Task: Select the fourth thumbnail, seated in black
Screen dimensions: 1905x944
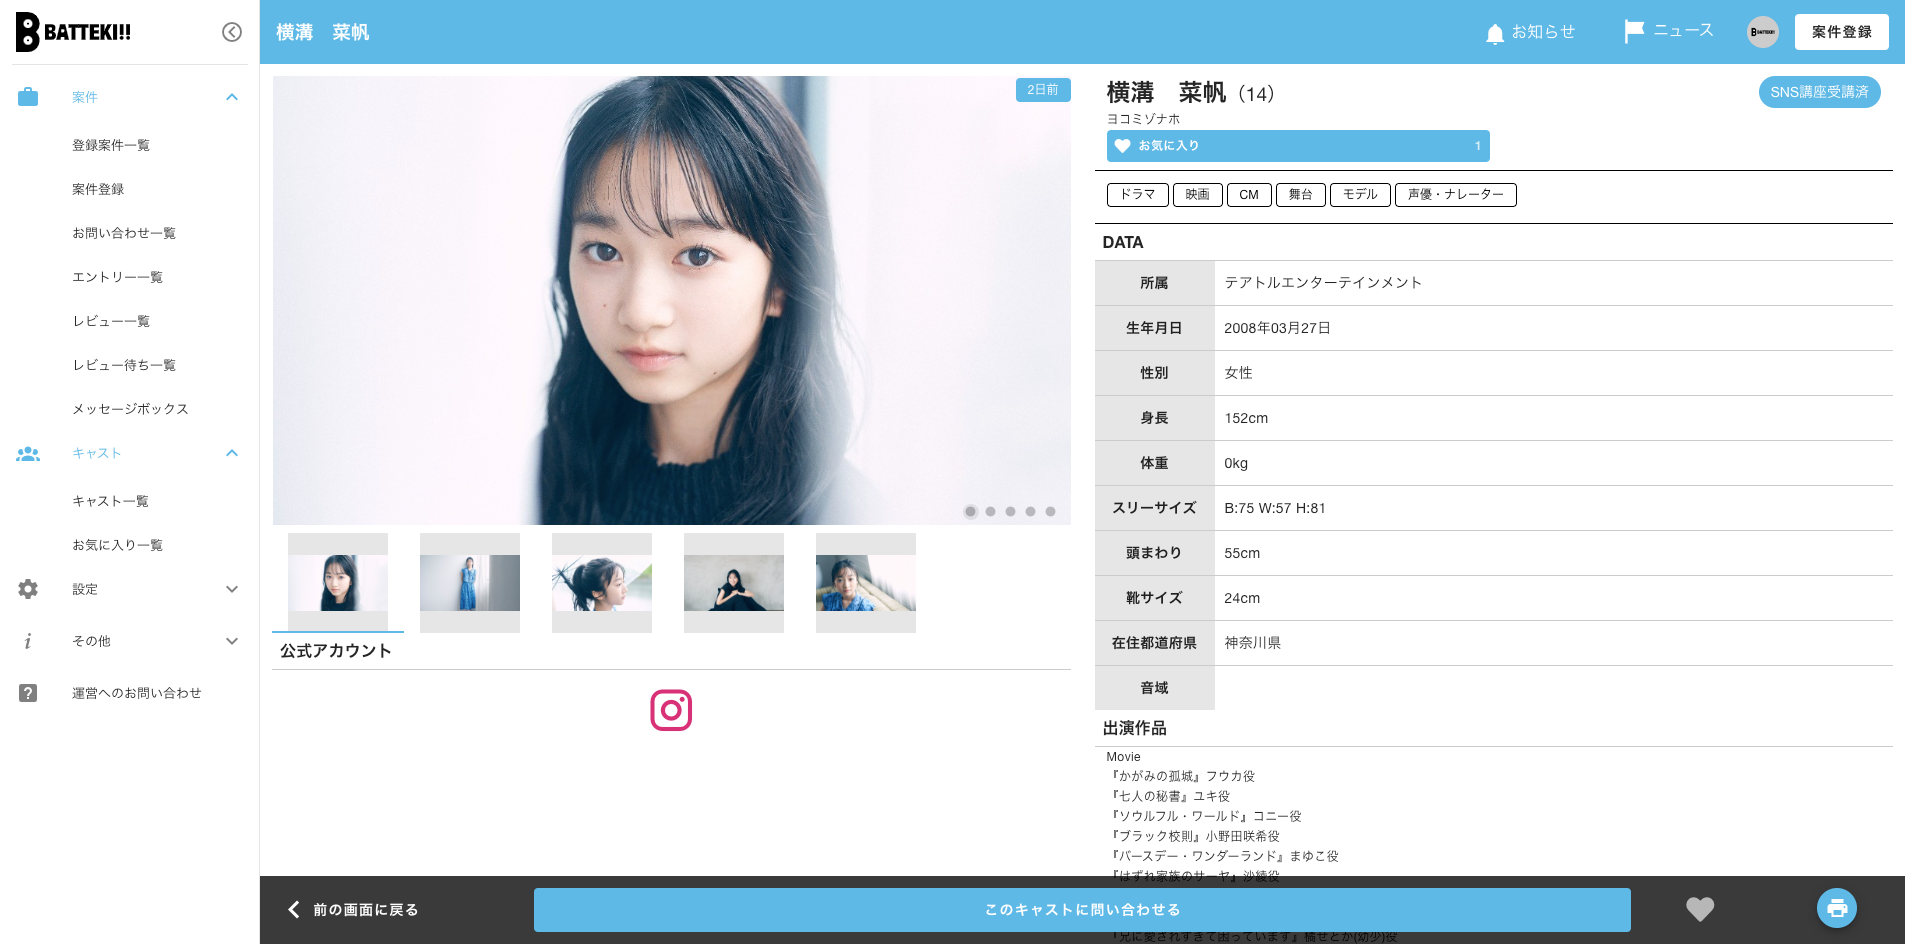Action: click(x=734, y=583)
